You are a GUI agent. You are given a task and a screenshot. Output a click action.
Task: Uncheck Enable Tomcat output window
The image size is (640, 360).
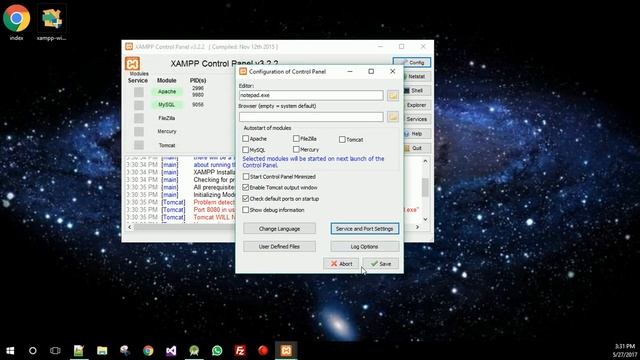[x=246, y=188]
